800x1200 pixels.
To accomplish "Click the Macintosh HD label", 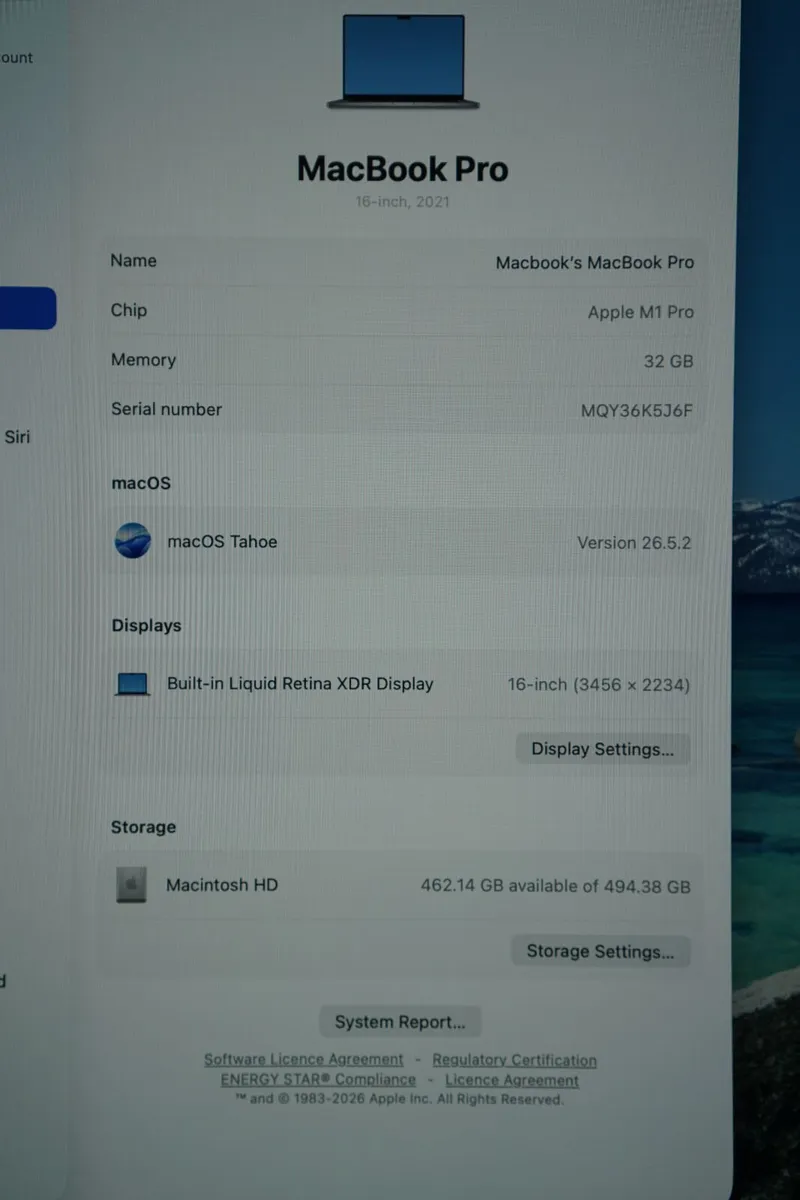I will click(x=222, y=885).
